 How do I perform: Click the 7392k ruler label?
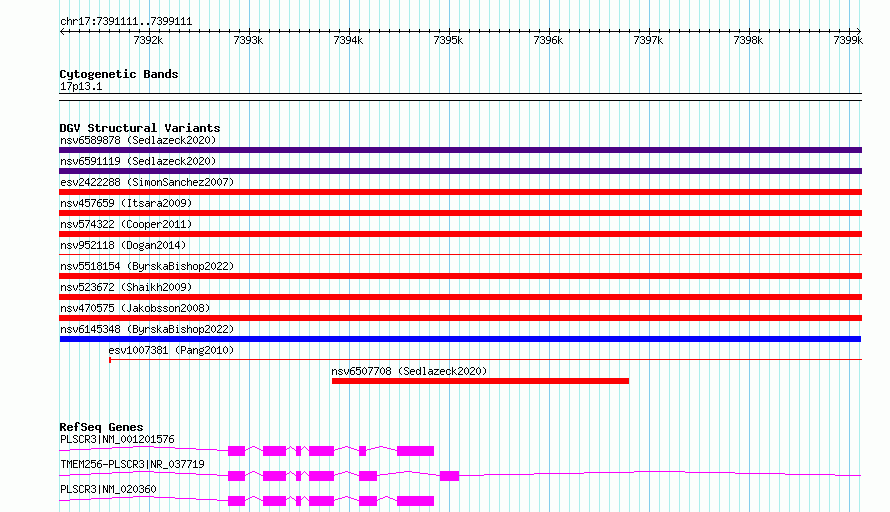[148, 40]
